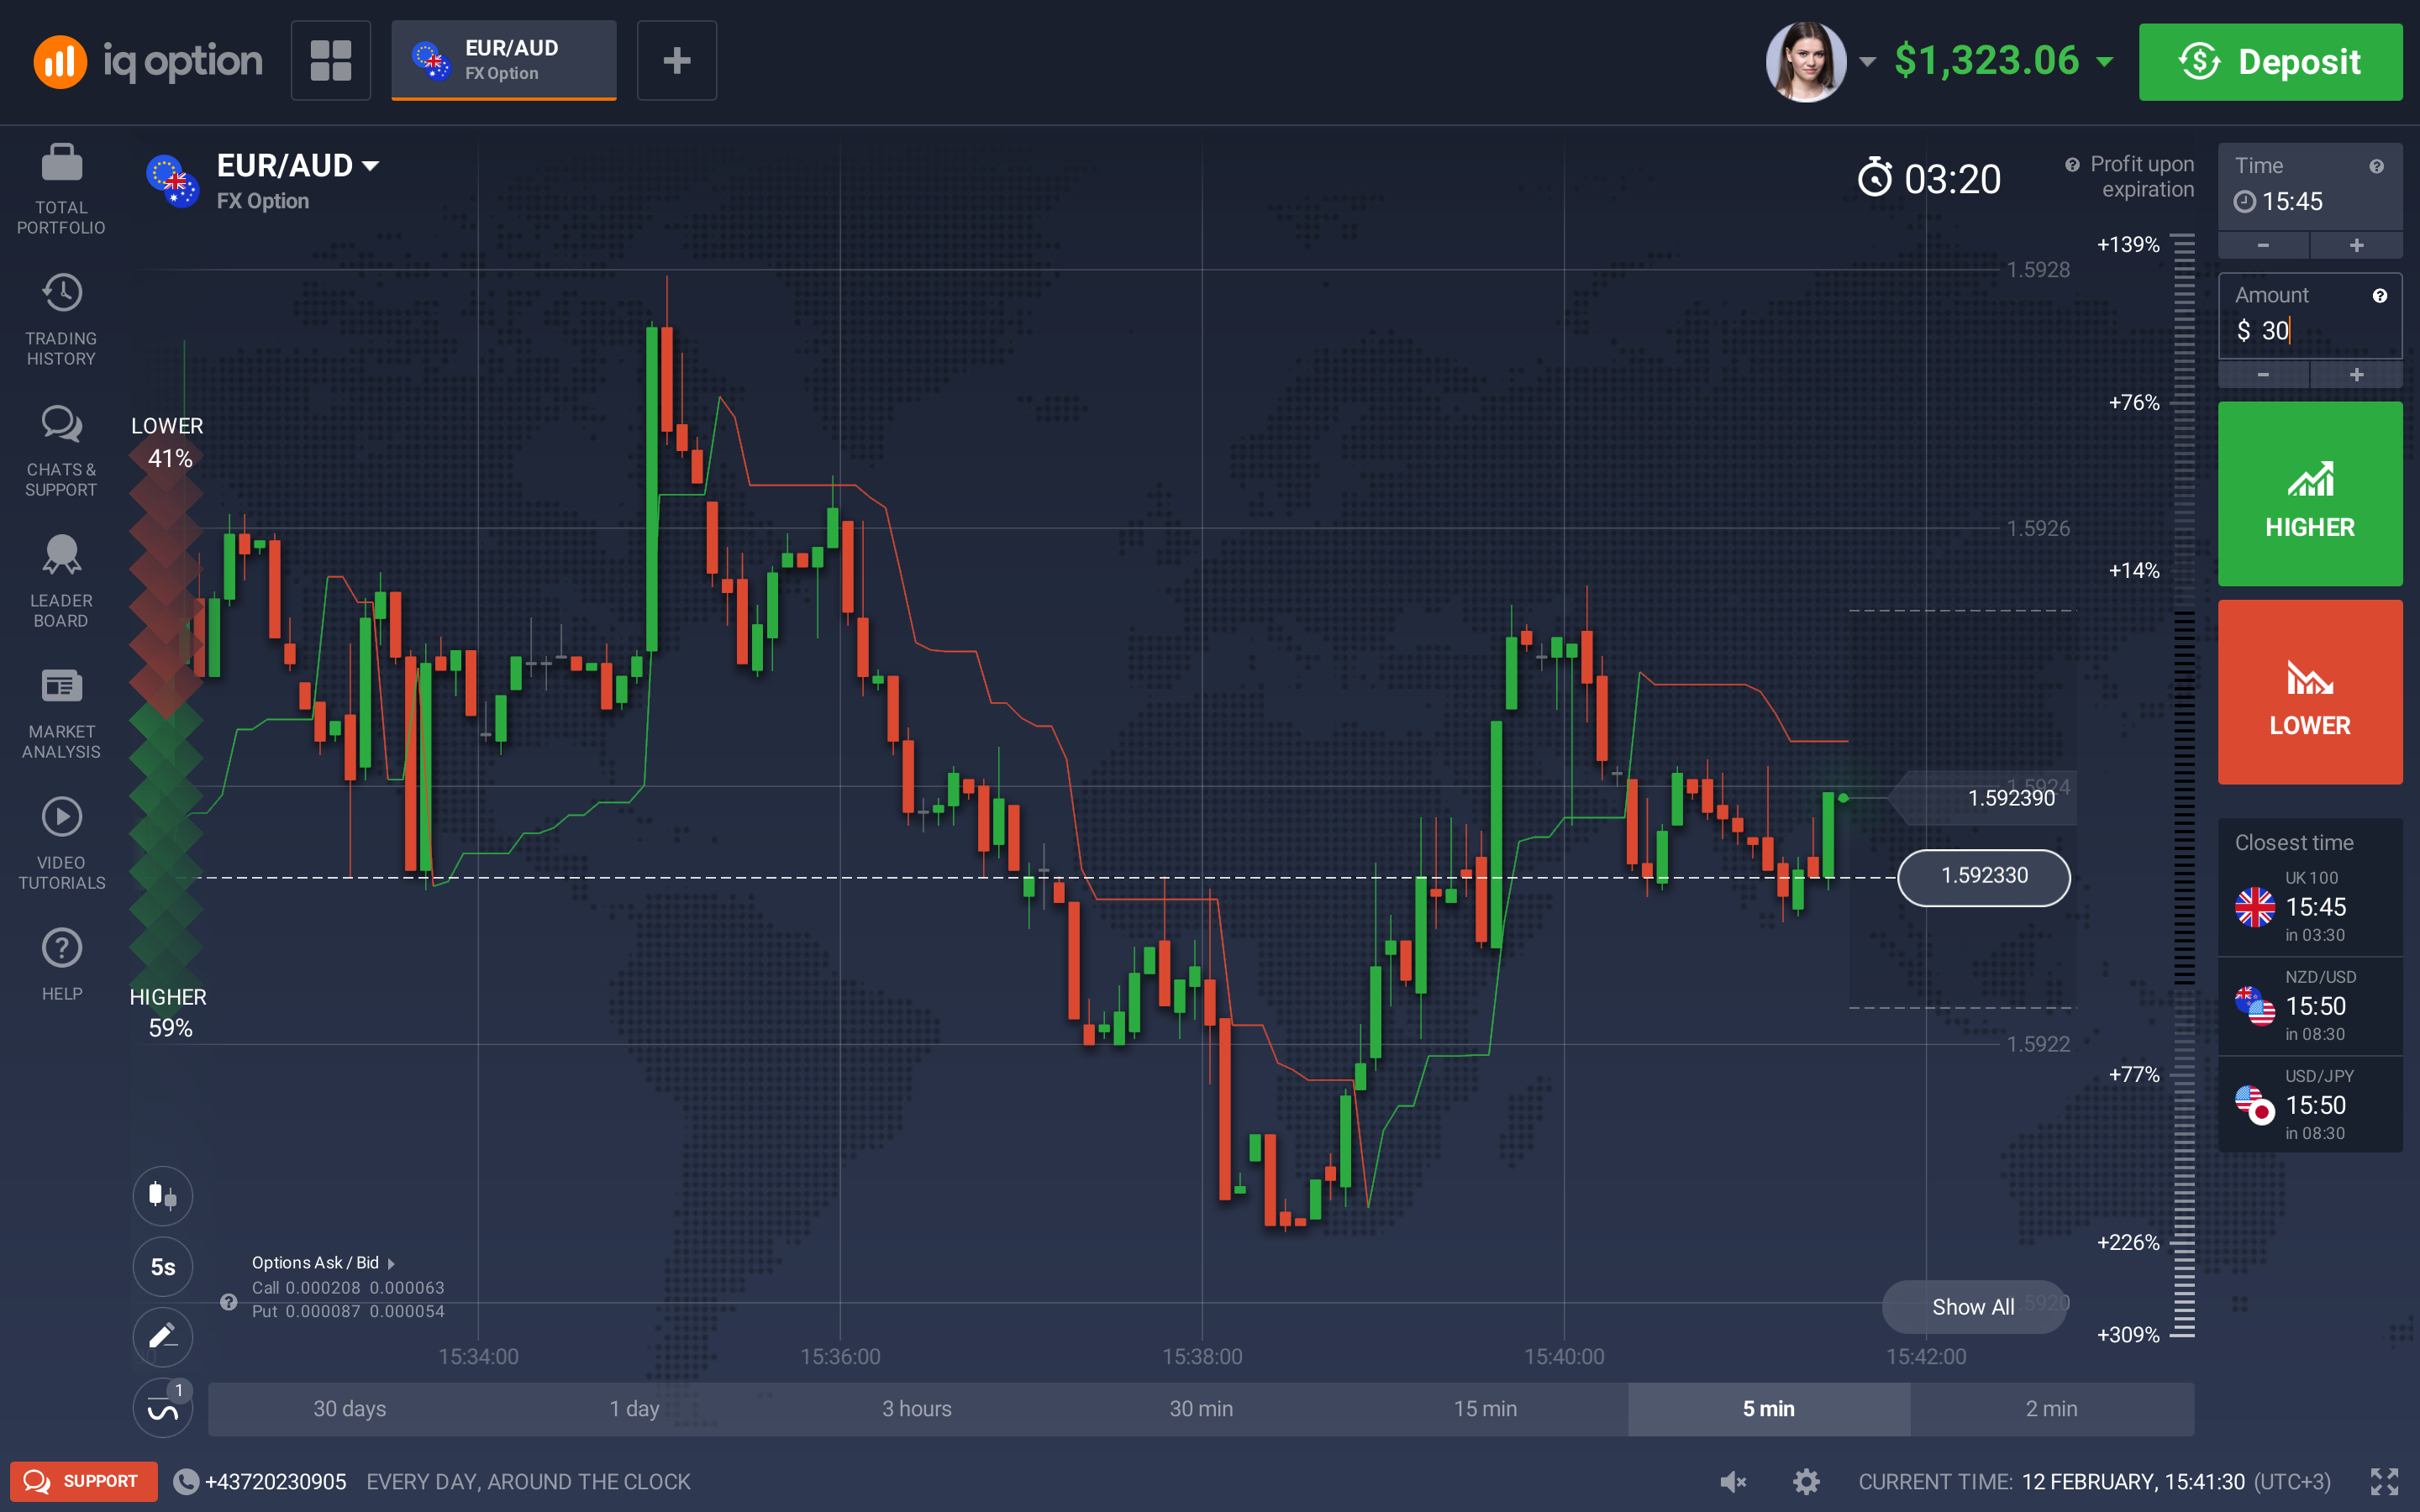Open Chats & Support
The image size is (2420, 1512).
tap(61, 450)
